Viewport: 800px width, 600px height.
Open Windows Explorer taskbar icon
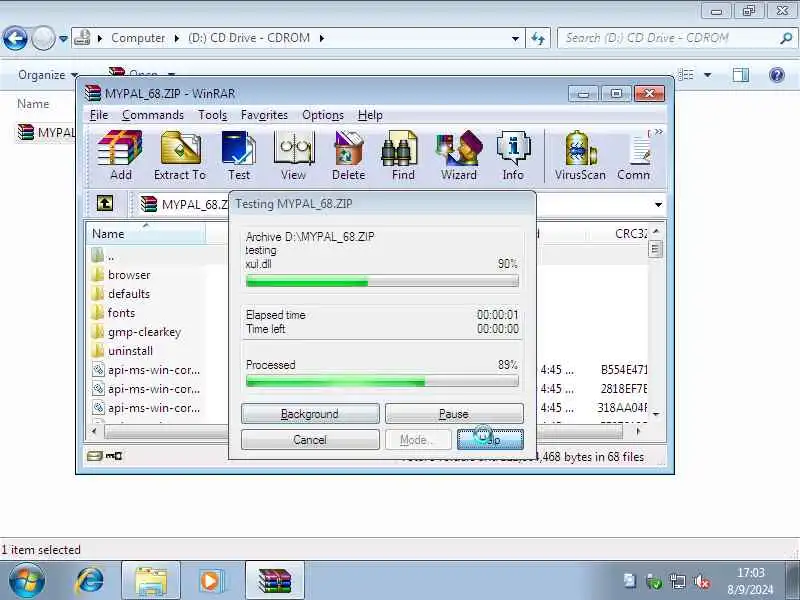coord(151,581)
